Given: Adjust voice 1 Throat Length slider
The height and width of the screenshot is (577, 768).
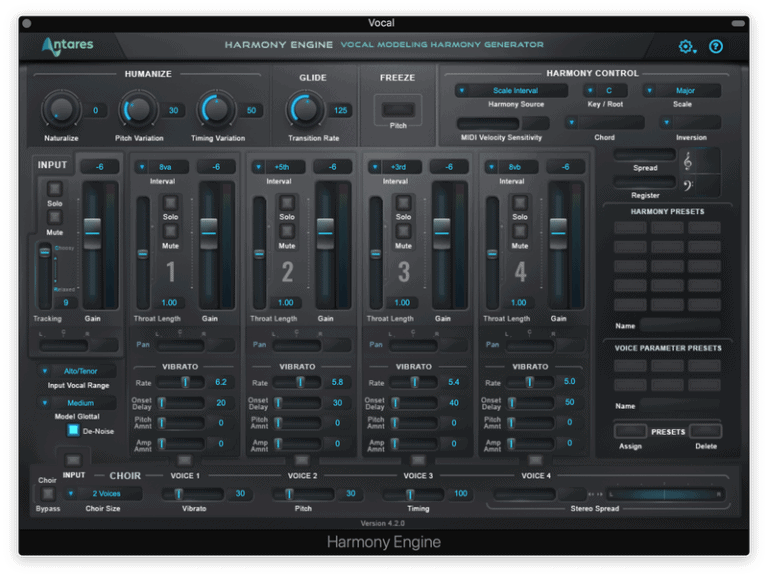Looking at the screenshot, I should tap(143, 254).
